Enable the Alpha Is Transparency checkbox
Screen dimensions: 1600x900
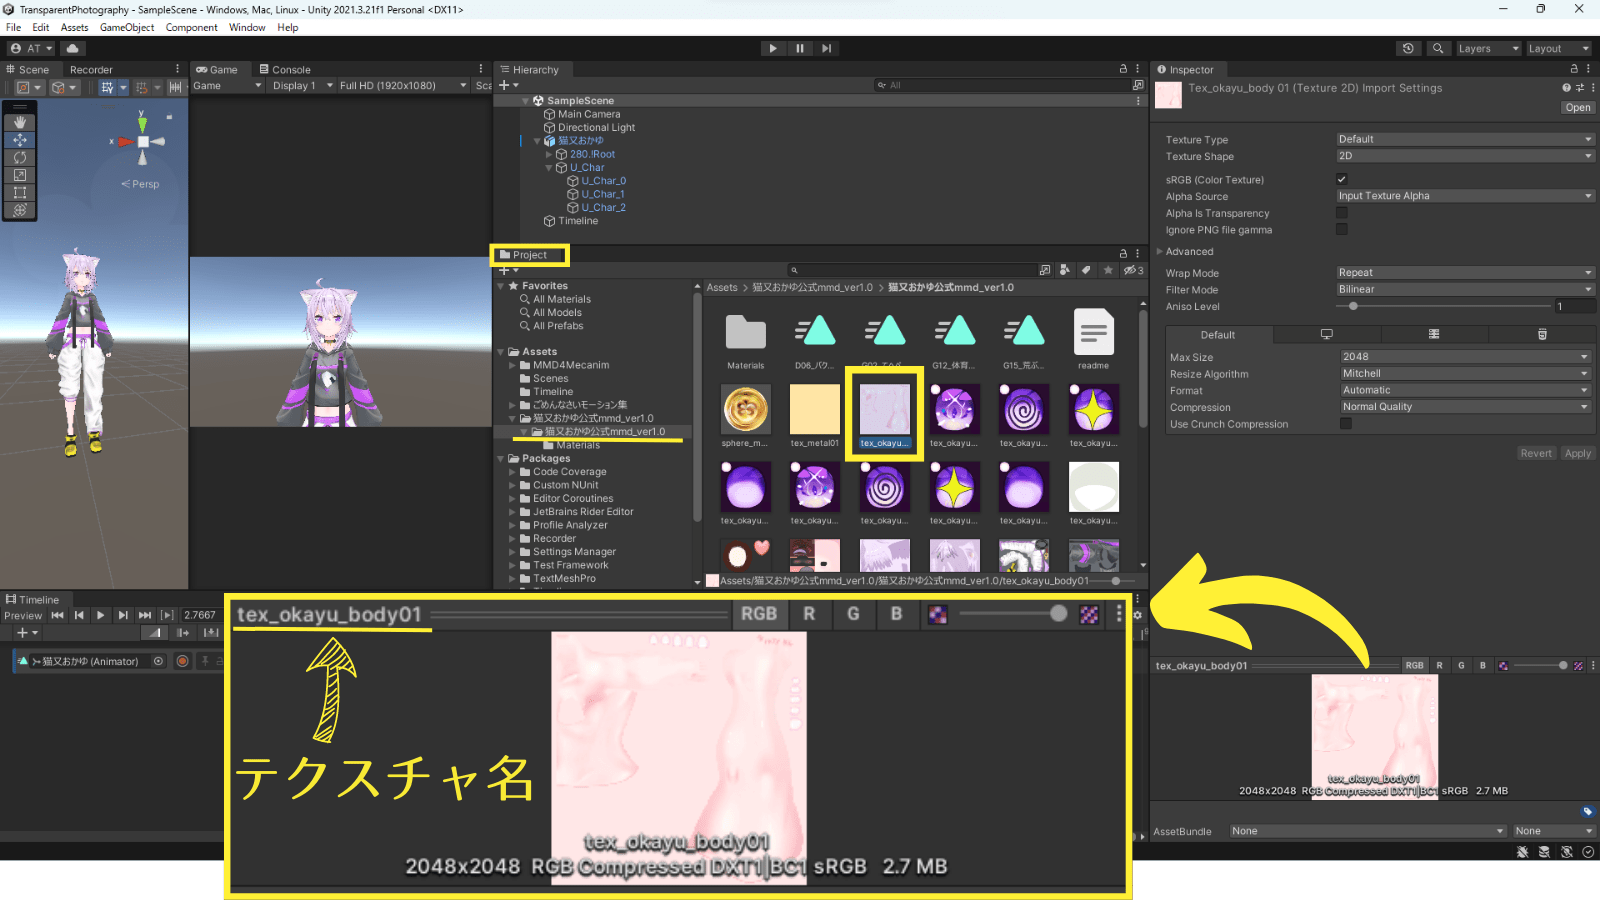coord(1342,213)
